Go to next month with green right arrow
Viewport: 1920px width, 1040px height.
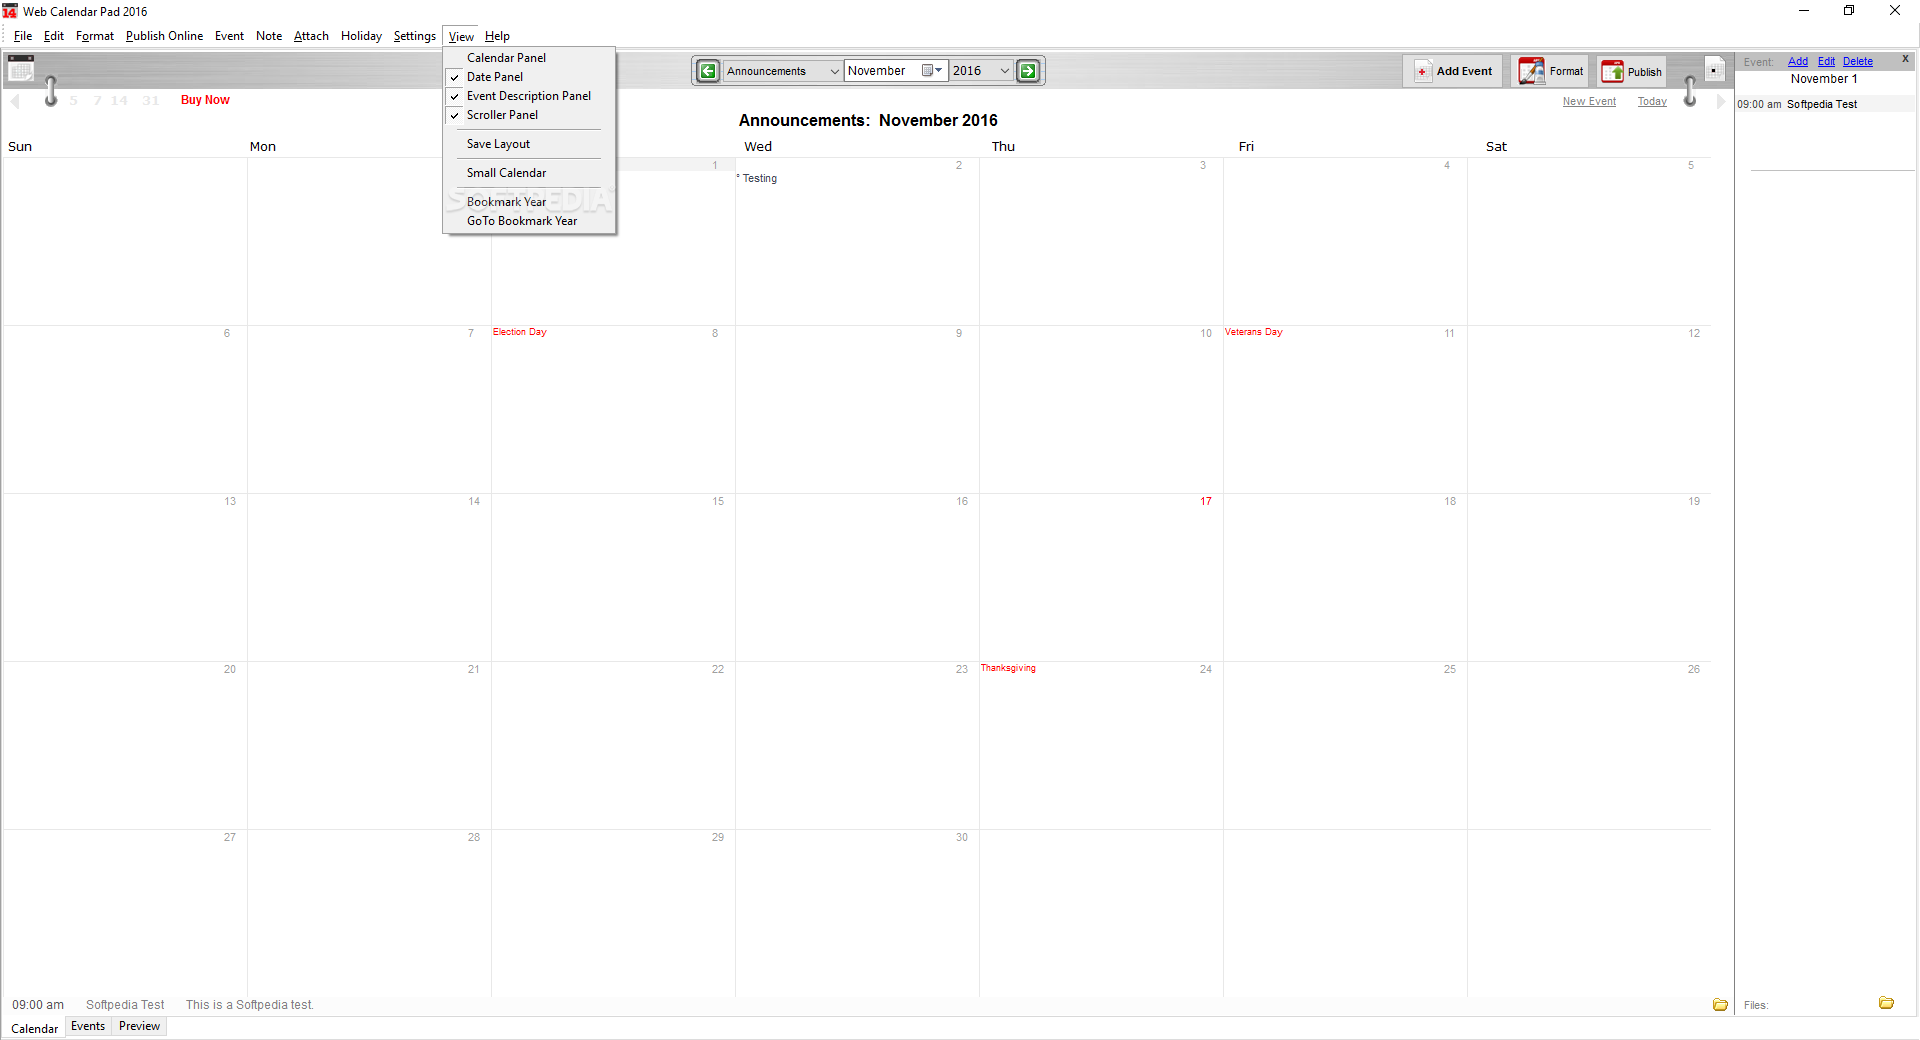coord(1028,71)
